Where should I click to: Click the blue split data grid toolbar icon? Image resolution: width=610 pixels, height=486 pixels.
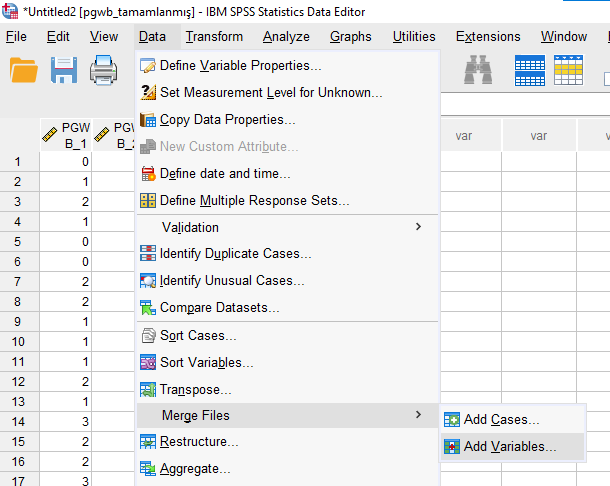click(x=529, y=70)
